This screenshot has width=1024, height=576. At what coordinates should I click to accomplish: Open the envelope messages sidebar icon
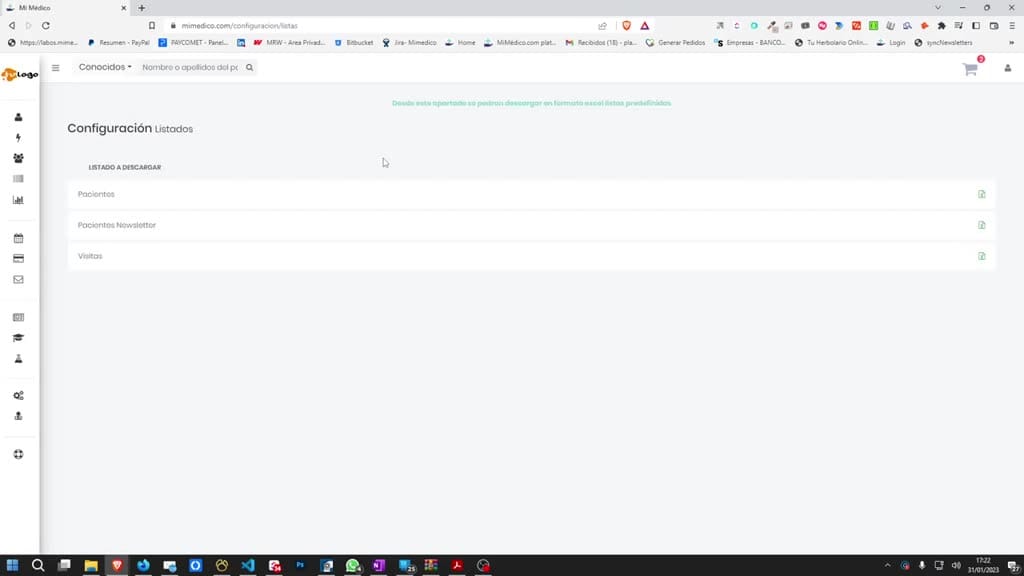18,280
